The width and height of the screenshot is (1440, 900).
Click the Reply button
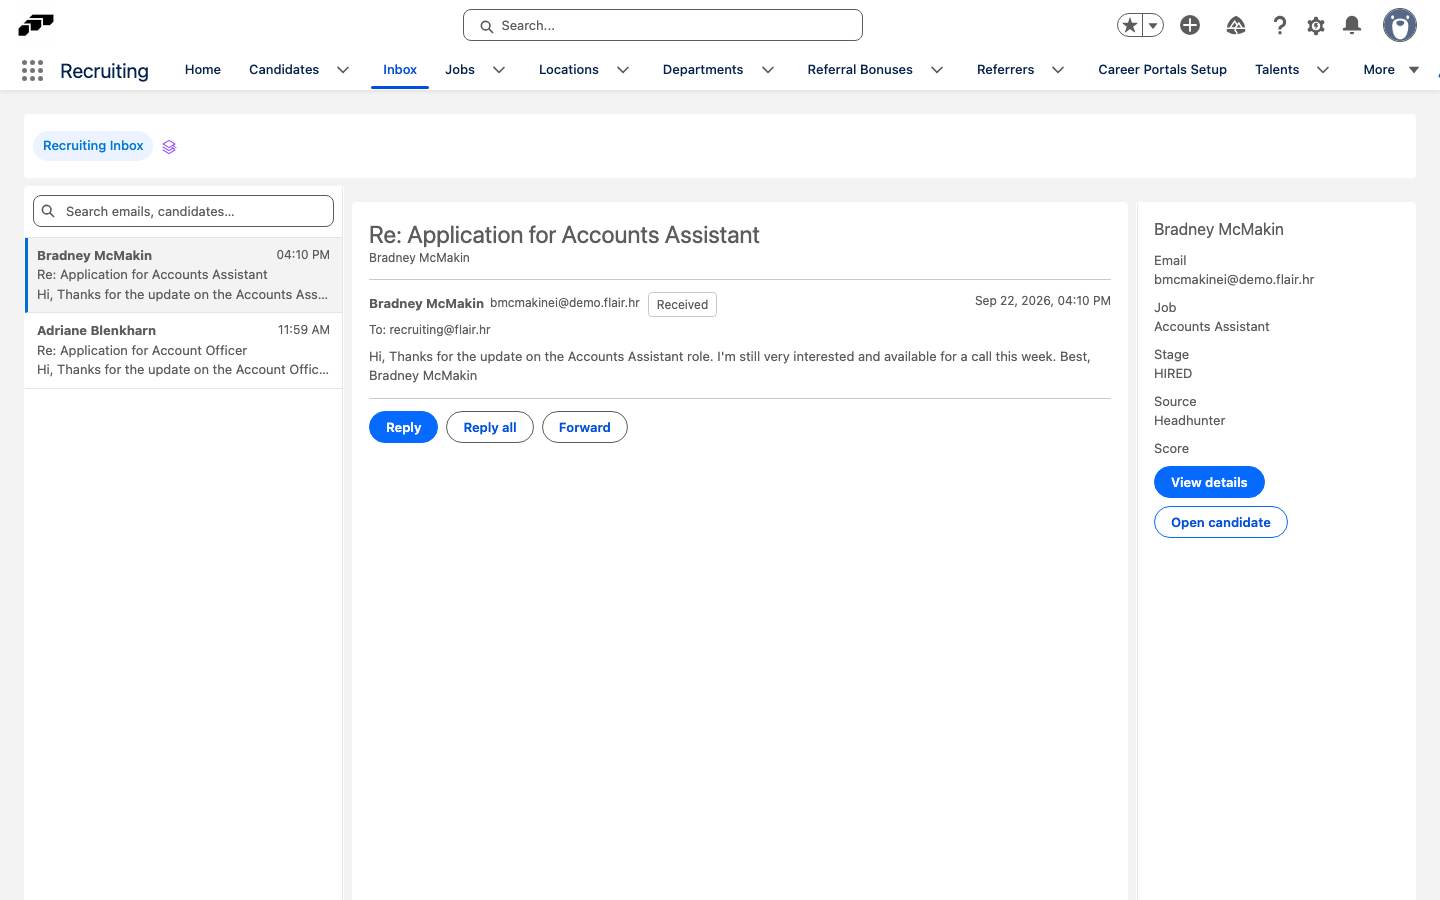pyautogui.click(x=403, y=427)
